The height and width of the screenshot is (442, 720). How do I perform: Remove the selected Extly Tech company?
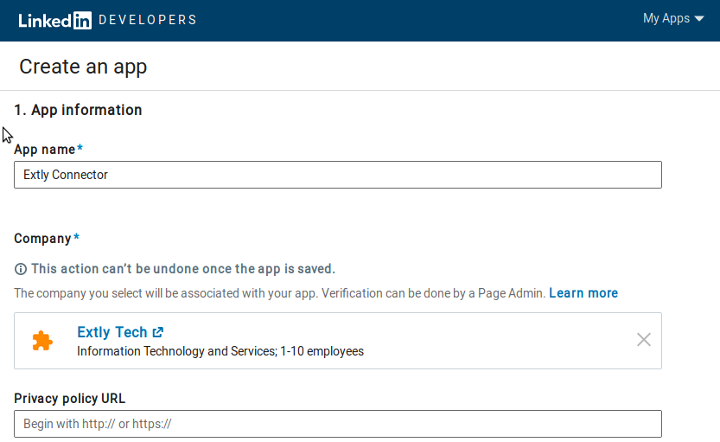click(x=644, y=340)
